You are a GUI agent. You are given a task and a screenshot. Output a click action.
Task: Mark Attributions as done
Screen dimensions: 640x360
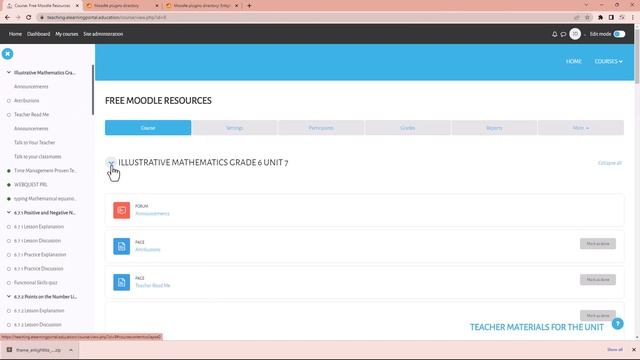point(598,244)
